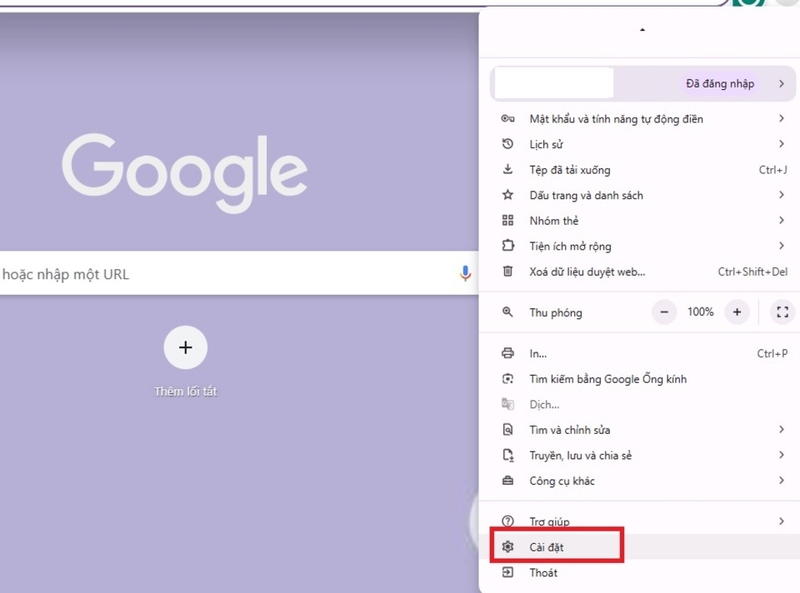Click the exit icon beside Thoát
800x593 pixels.
click(x=508, y=572)
